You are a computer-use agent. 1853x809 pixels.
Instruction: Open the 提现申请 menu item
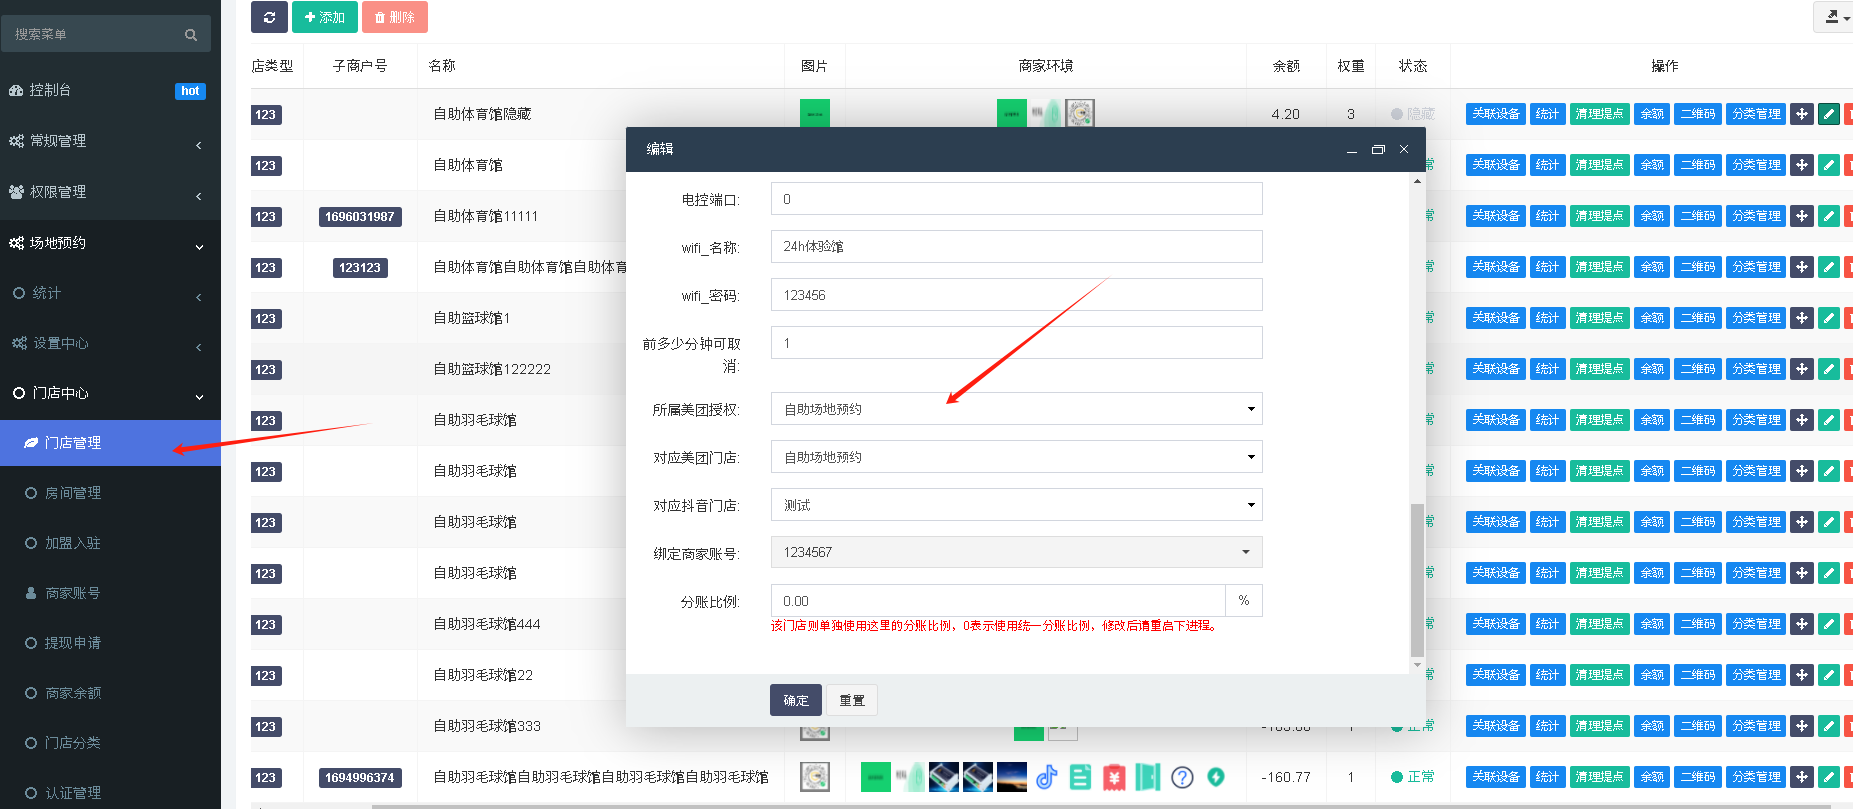110,643
